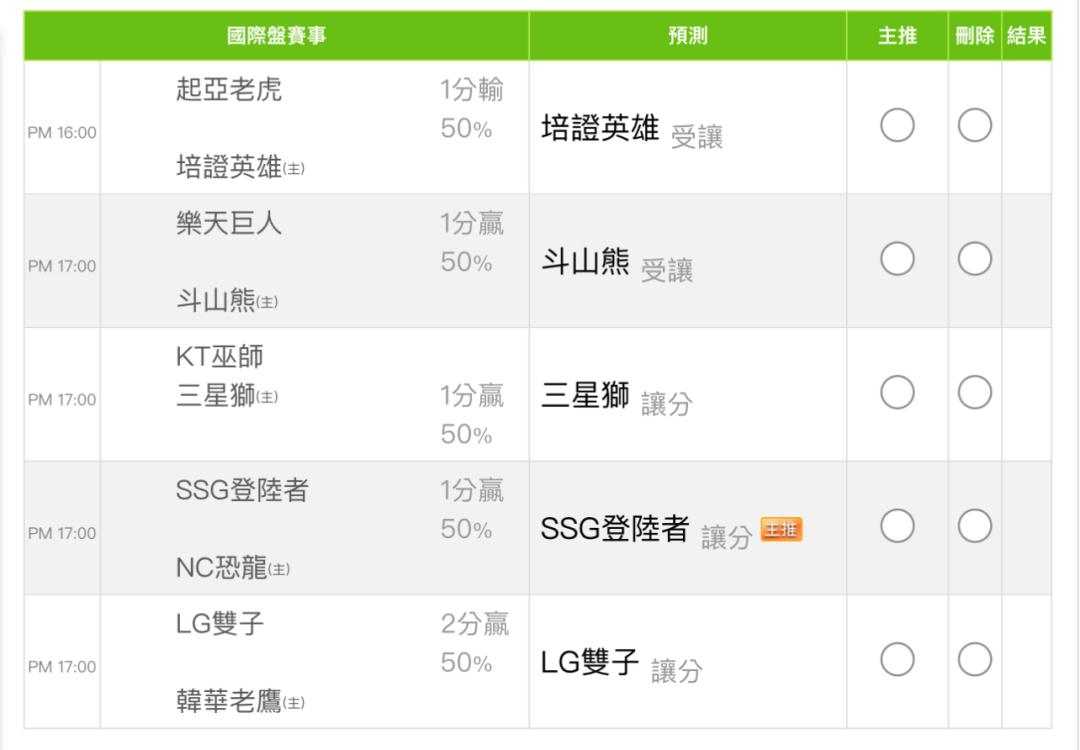Select 主推 radio for SSG登陸者 prediction

pyautogui.click(x=897, y=526)
